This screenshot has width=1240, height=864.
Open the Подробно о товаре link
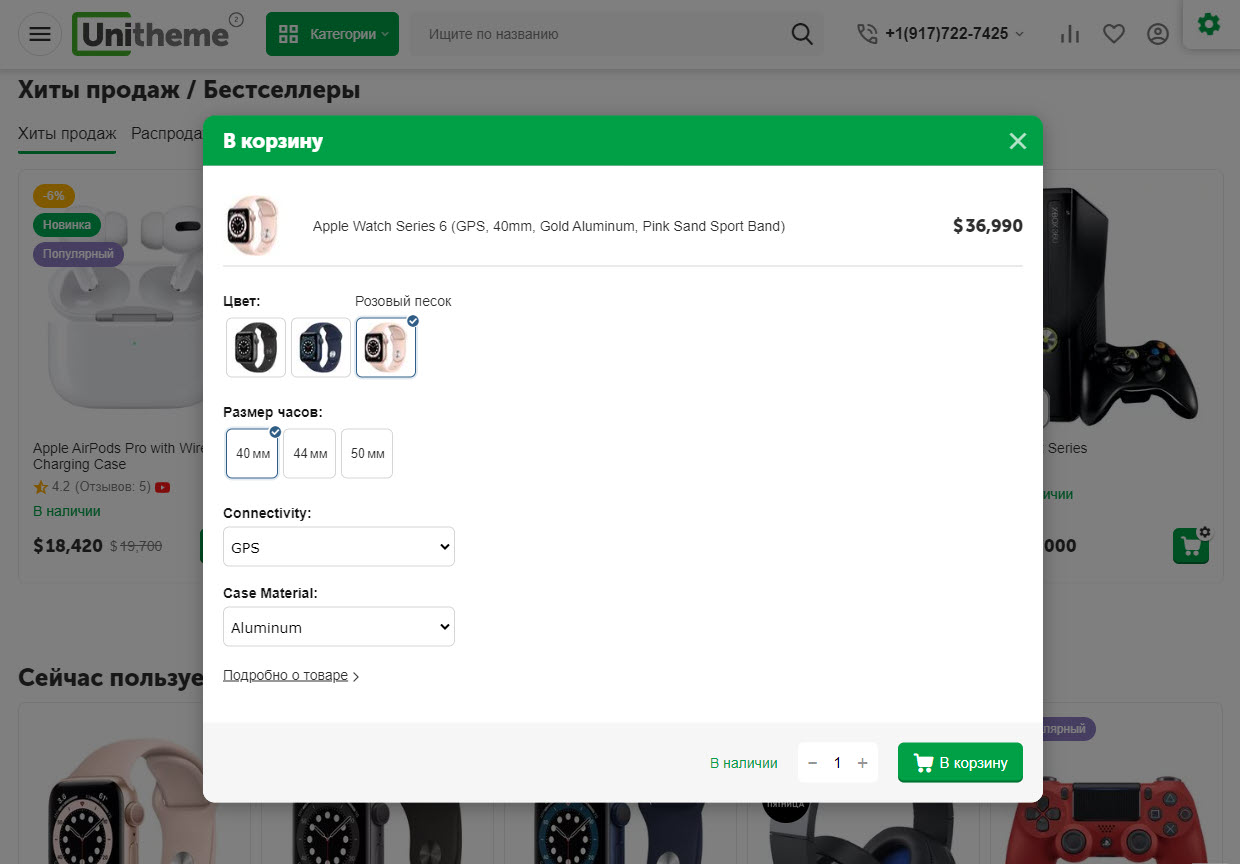[x=286, y=676]
